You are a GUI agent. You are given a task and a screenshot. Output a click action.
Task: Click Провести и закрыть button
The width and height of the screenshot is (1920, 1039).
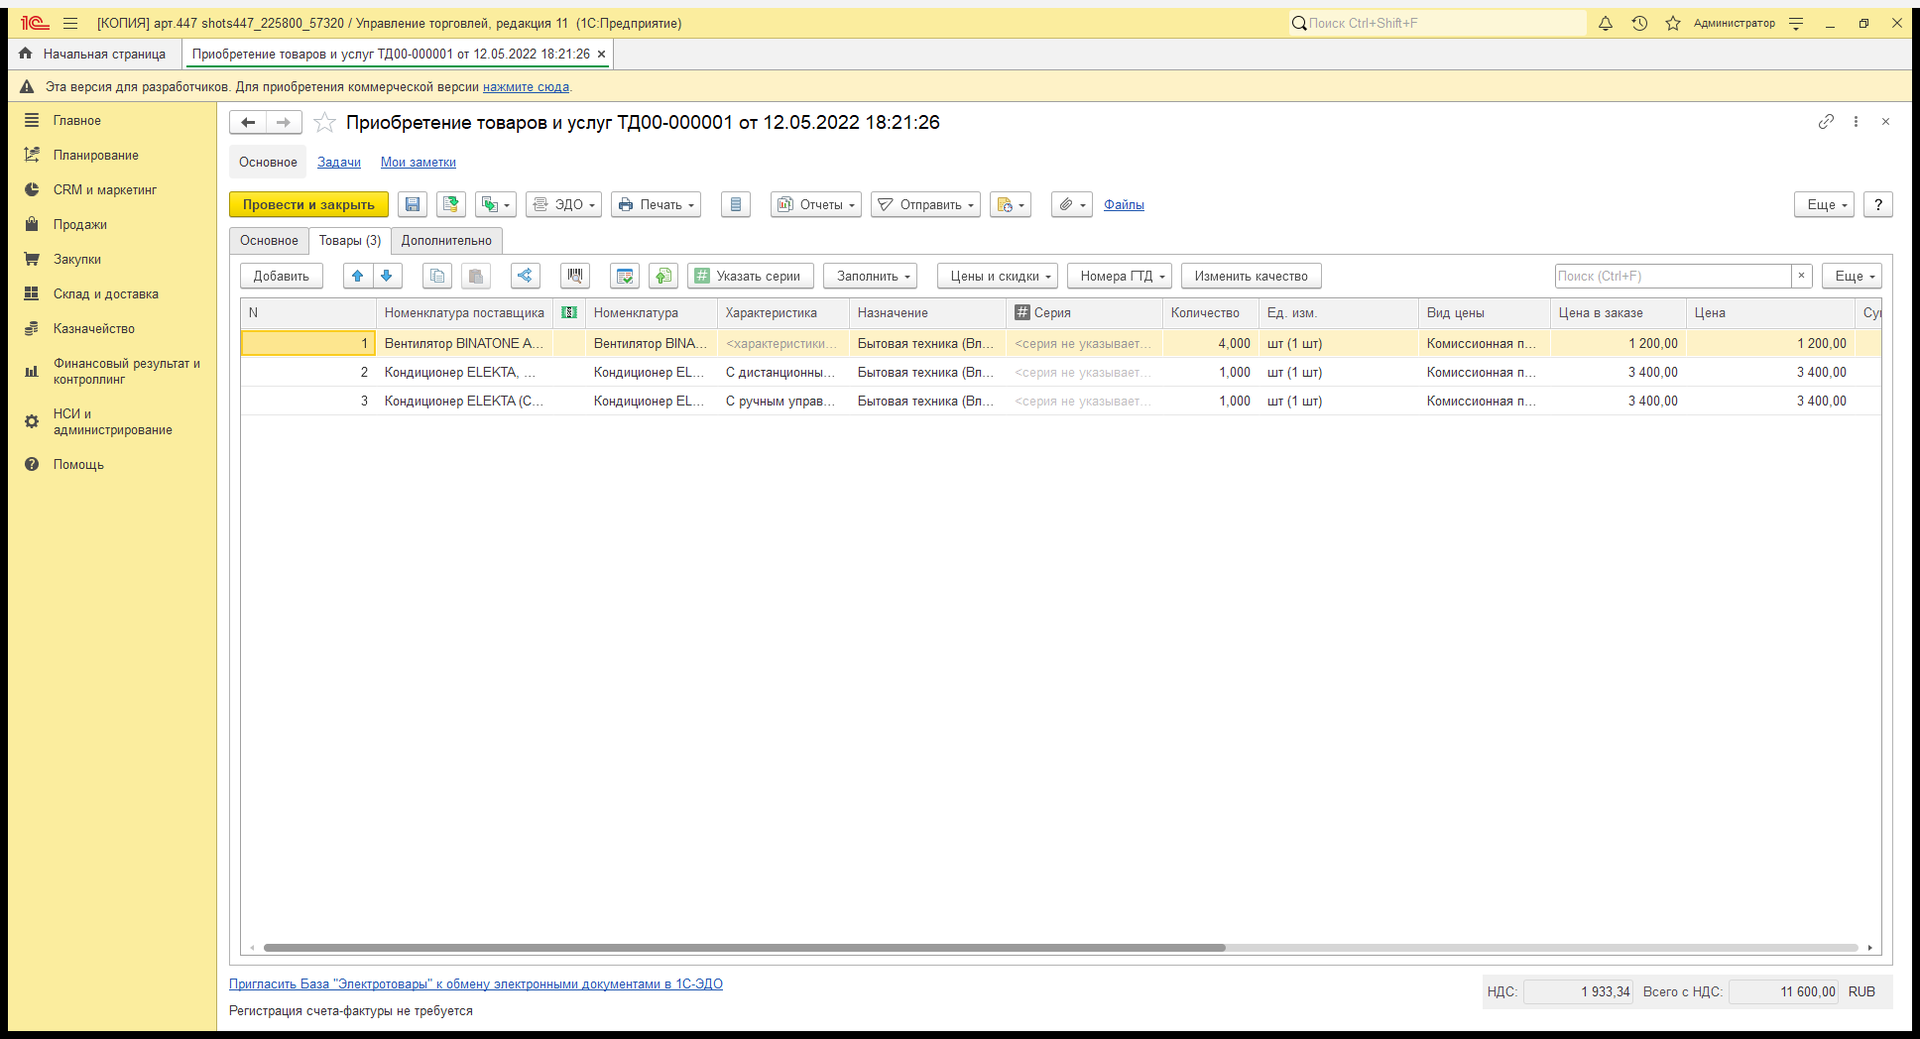point(309,205)
